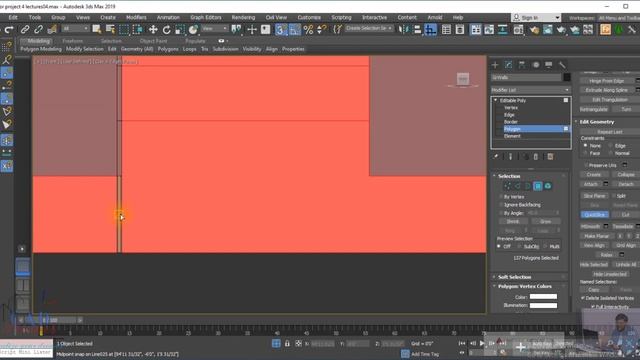The image size is (640, 360).
Task: Open the Modifiers menu
Action: [136, 18]
